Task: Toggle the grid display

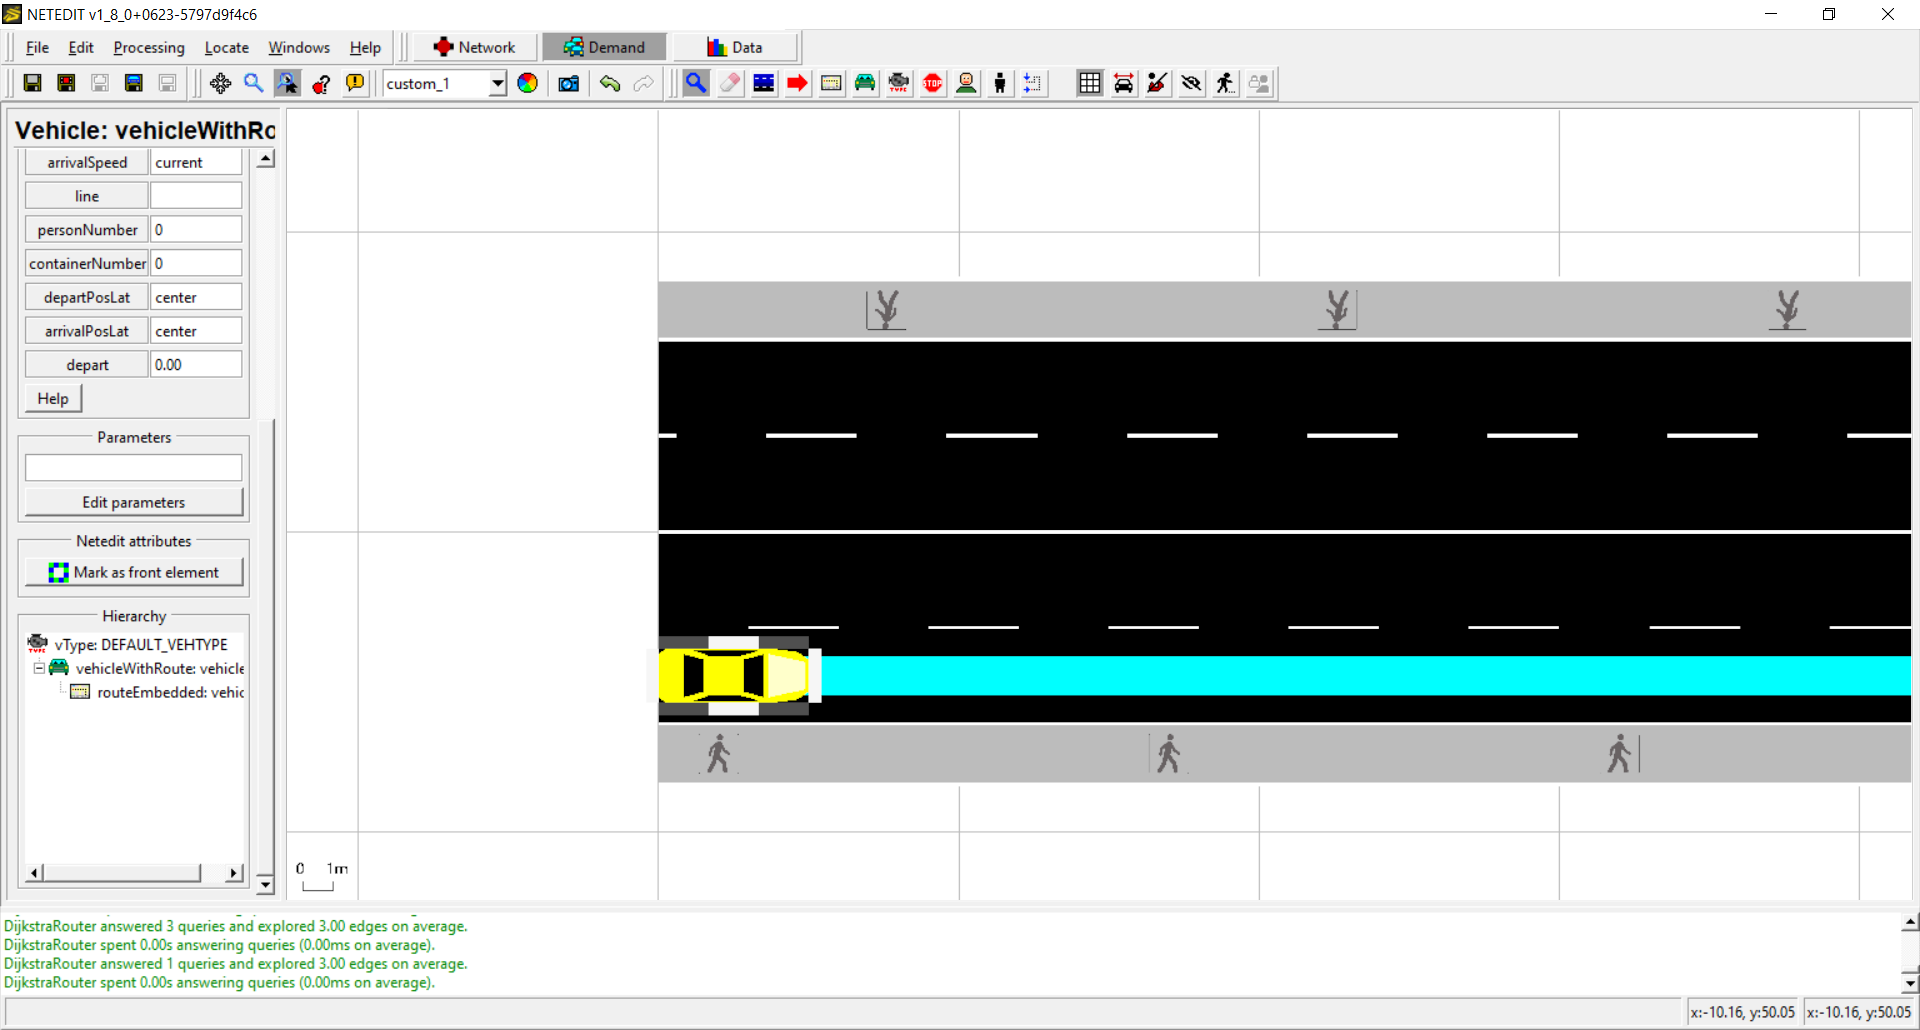Action: [1090, 84]
